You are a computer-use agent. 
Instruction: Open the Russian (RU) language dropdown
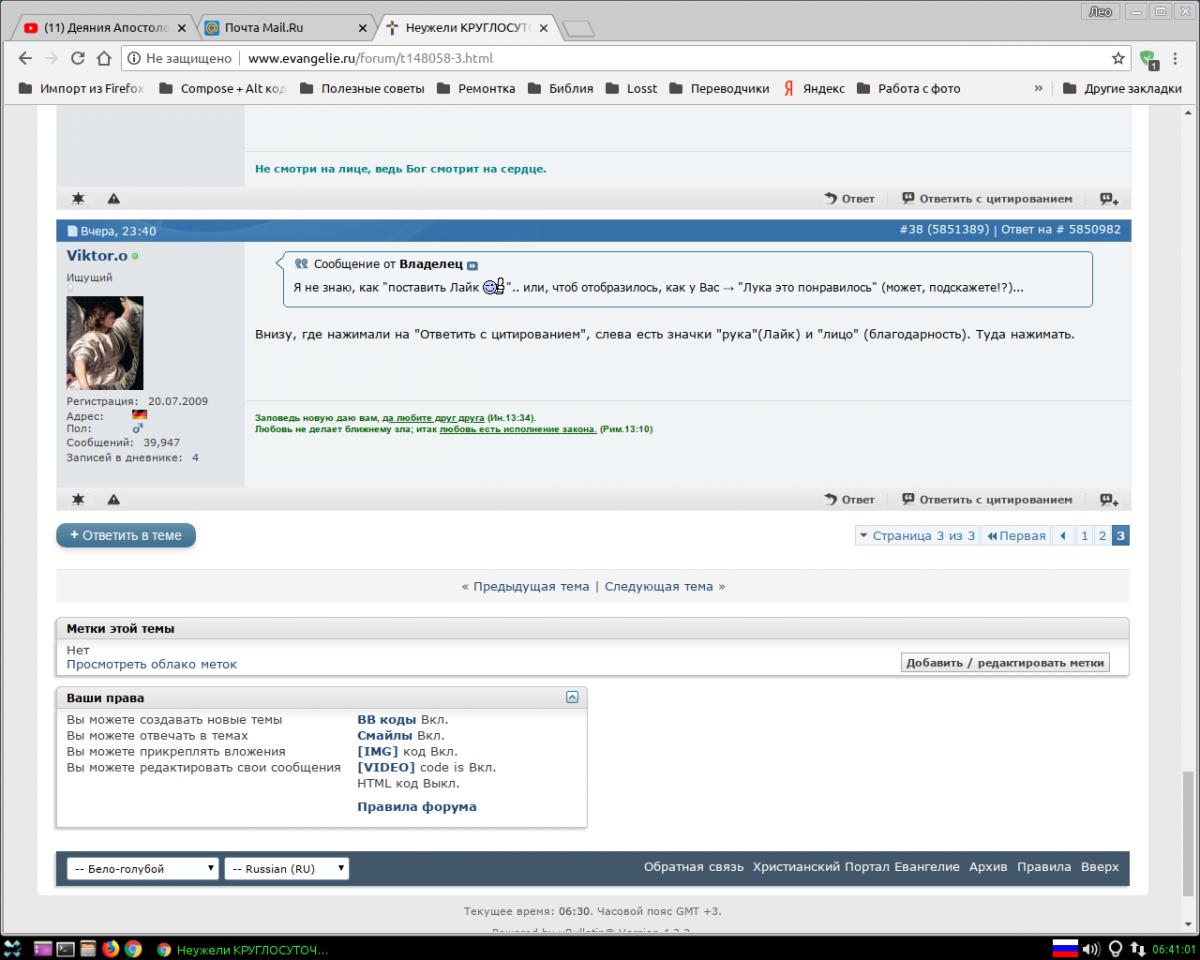286,869
